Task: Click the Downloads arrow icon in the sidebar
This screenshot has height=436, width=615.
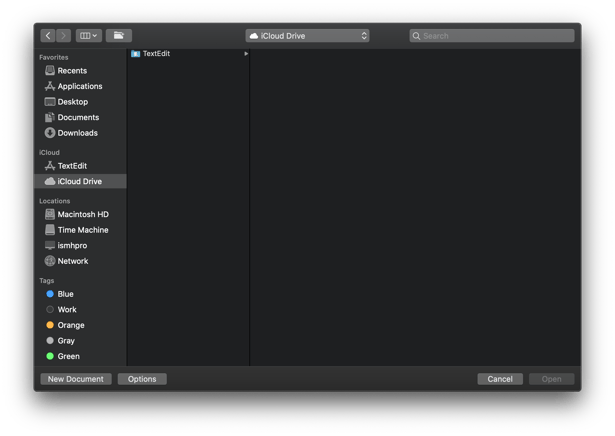Action: (50, 133)
